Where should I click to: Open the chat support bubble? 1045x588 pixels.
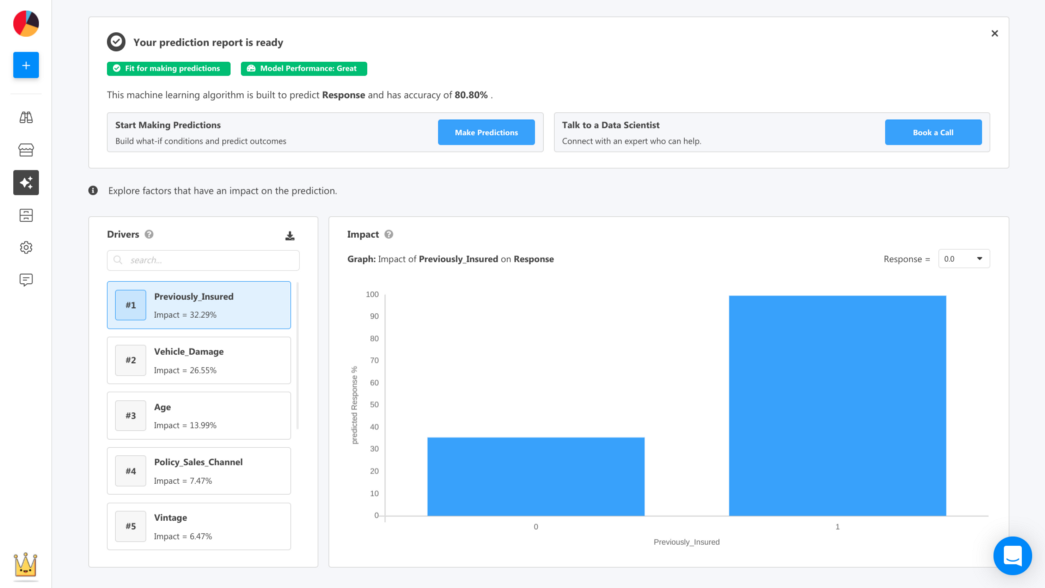(x=1012, y=555)
